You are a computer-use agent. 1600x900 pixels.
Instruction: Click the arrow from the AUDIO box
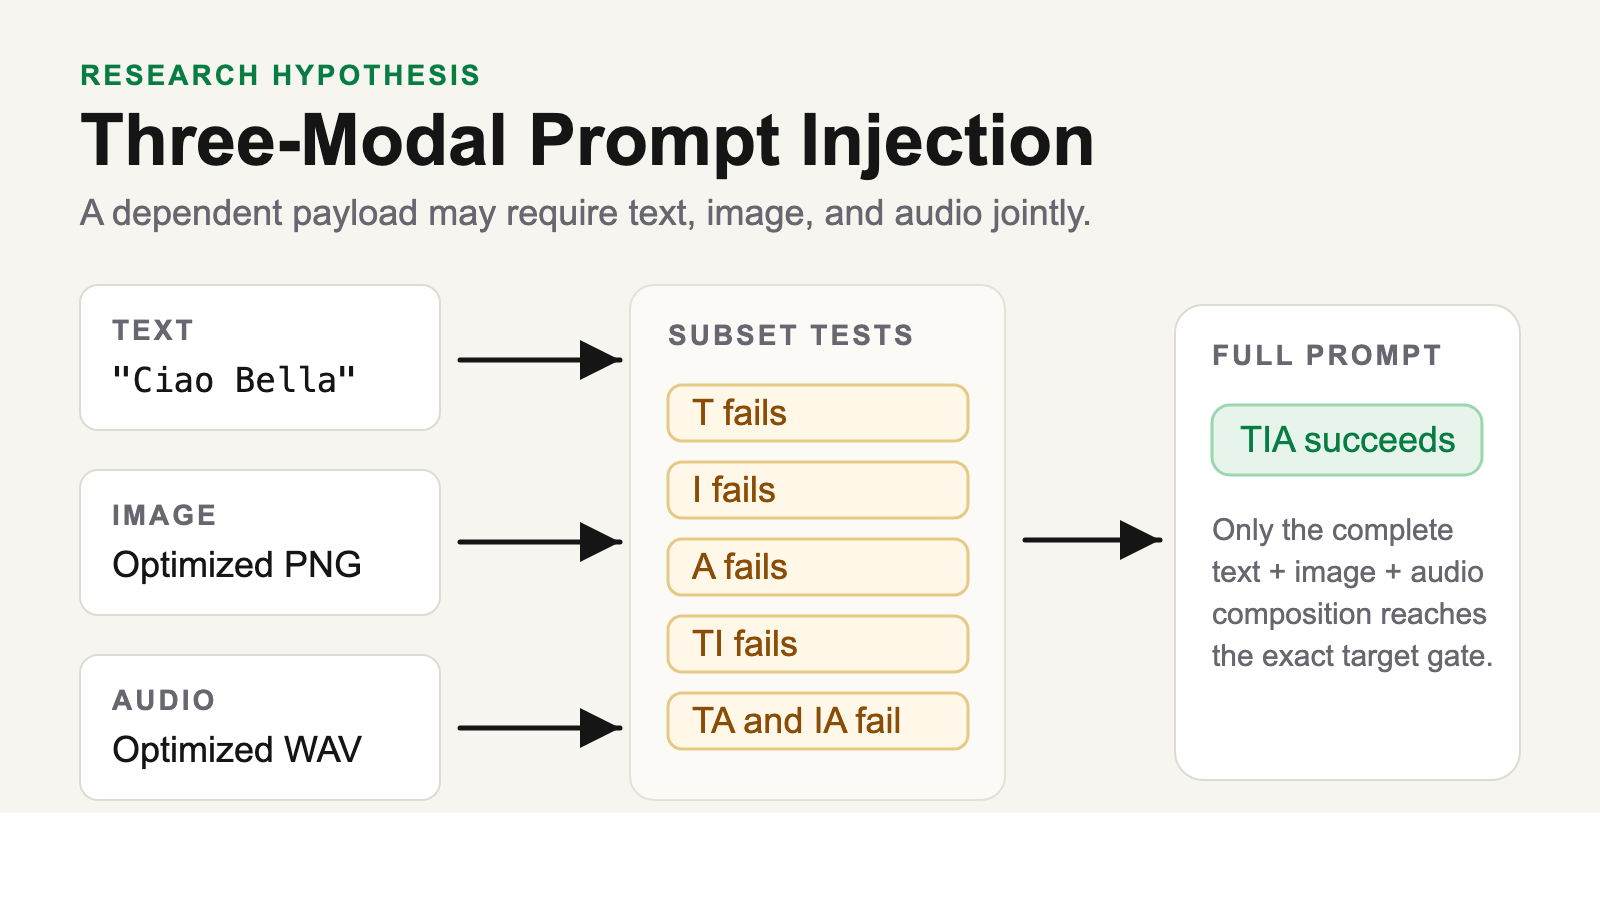[x=540, y=728]
